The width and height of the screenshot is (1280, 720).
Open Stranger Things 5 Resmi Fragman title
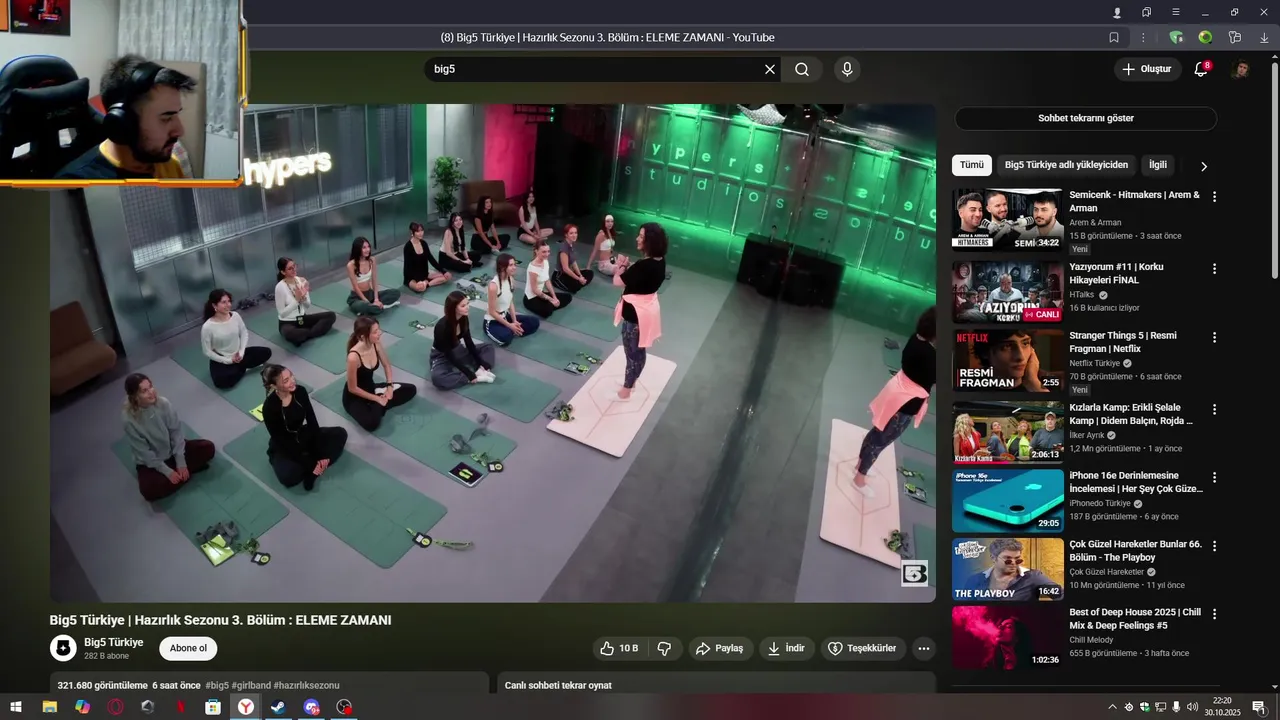click(x=1123, y=342)
